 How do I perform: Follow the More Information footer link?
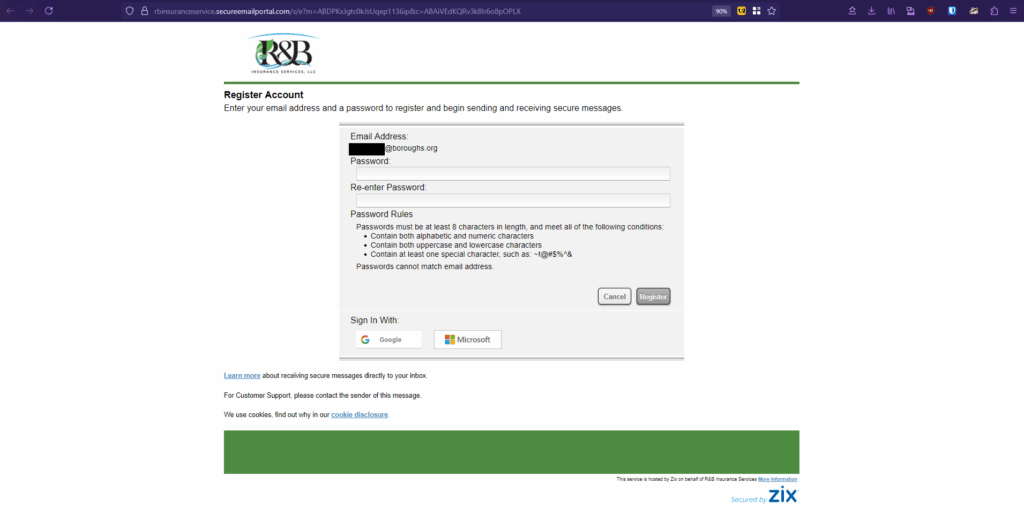pos(777,479)
